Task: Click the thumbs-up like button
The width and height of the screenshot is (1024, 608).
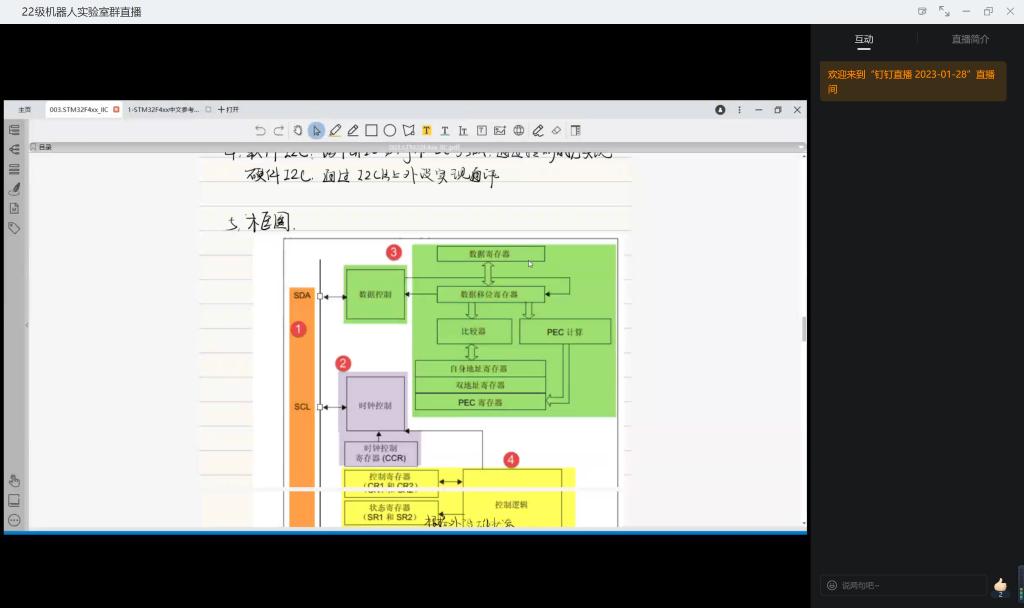Action: coord(1000,584)
